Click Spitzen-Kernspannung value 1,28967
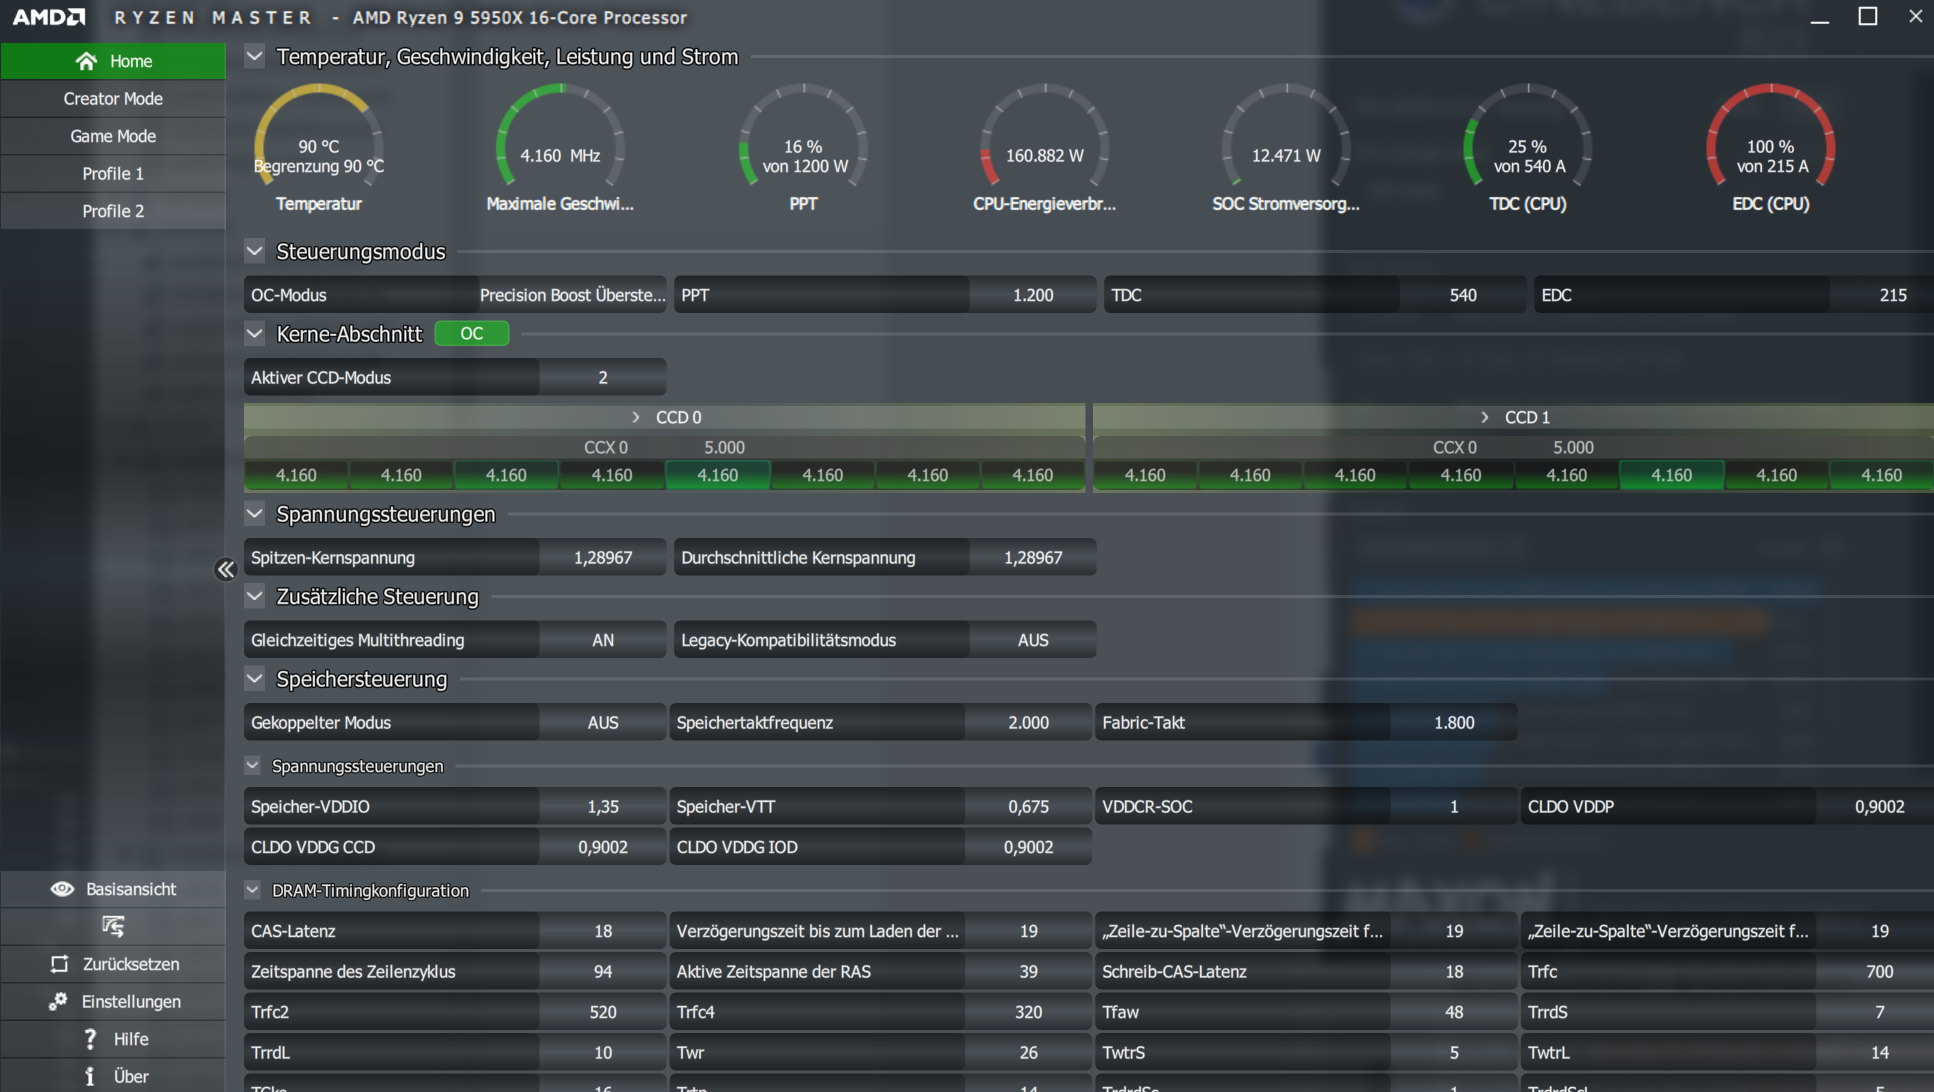 (603, 558)
